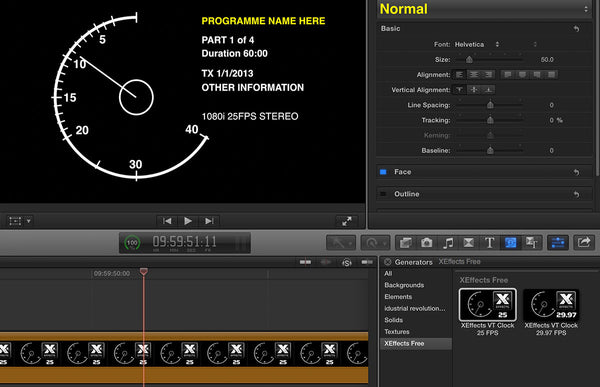Click the PROGRAMME NAME HERE title text
The image size is (600, 387).
tap(263, 21)
